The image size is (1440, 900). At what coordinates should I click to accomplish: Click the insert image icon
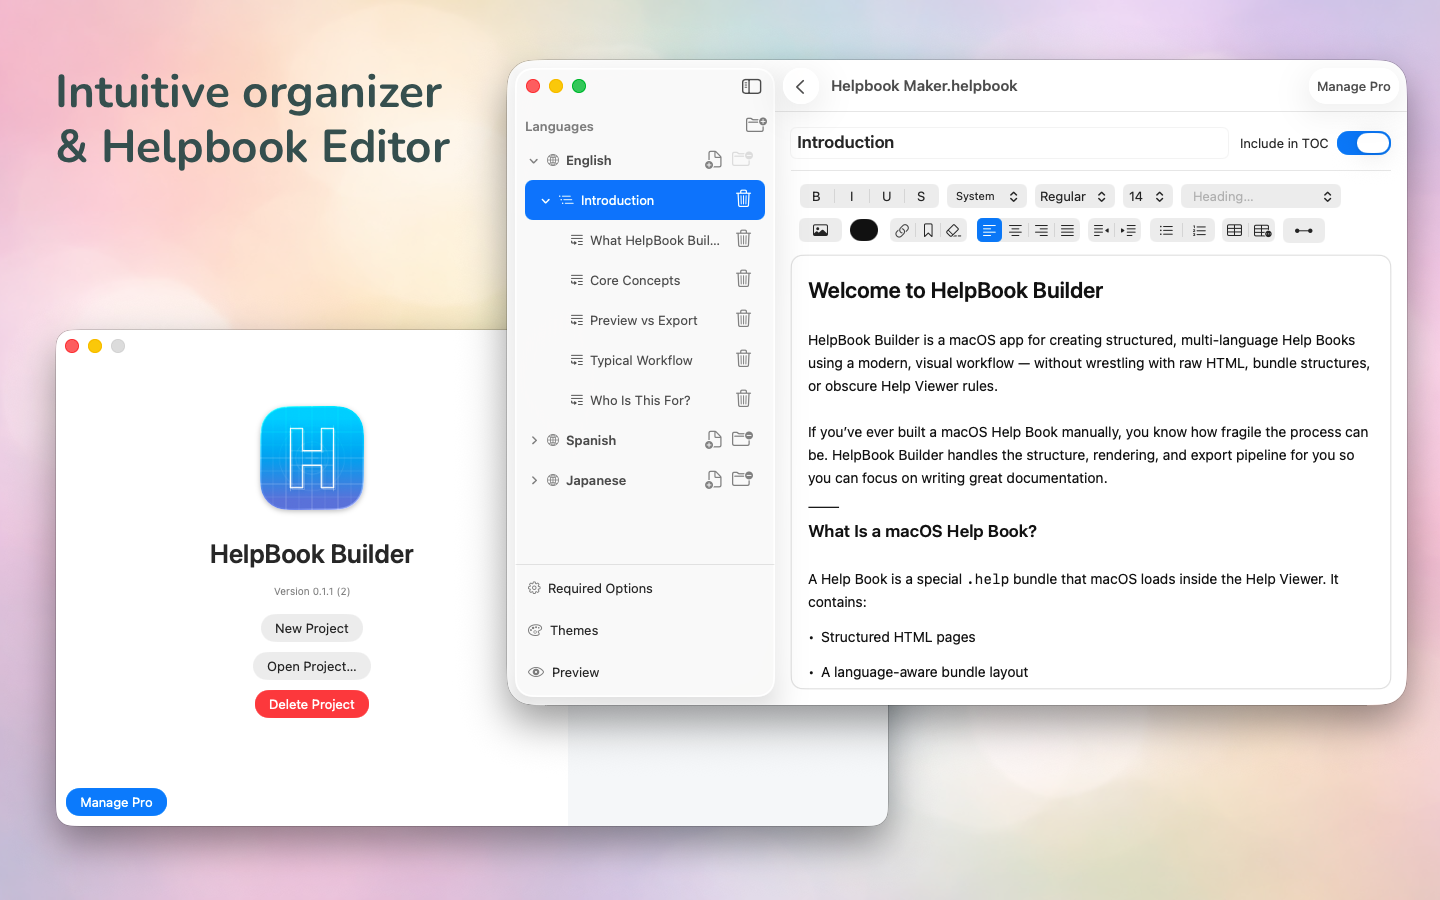pyautogui.click(x=820, y=230)
